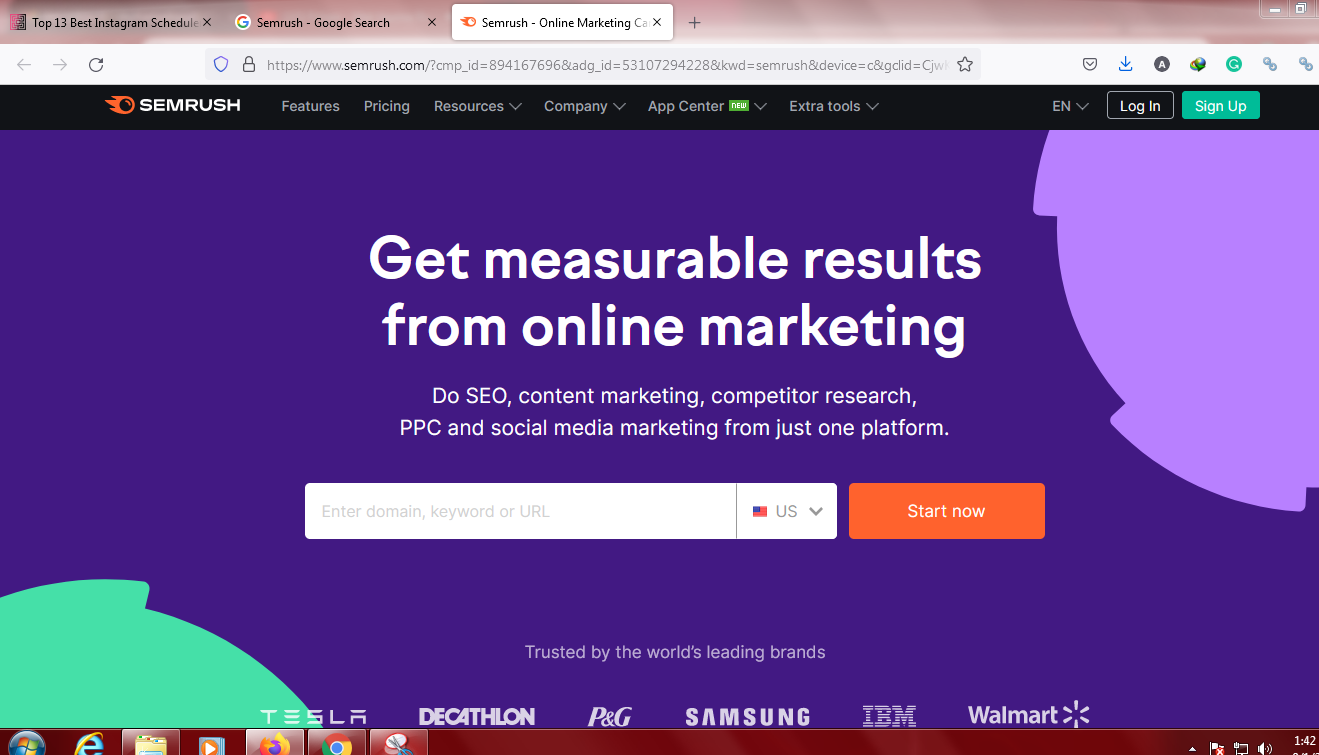
Task: Expand the Extra tools menu
Action: pyautogui.click(x=834, y=106)
